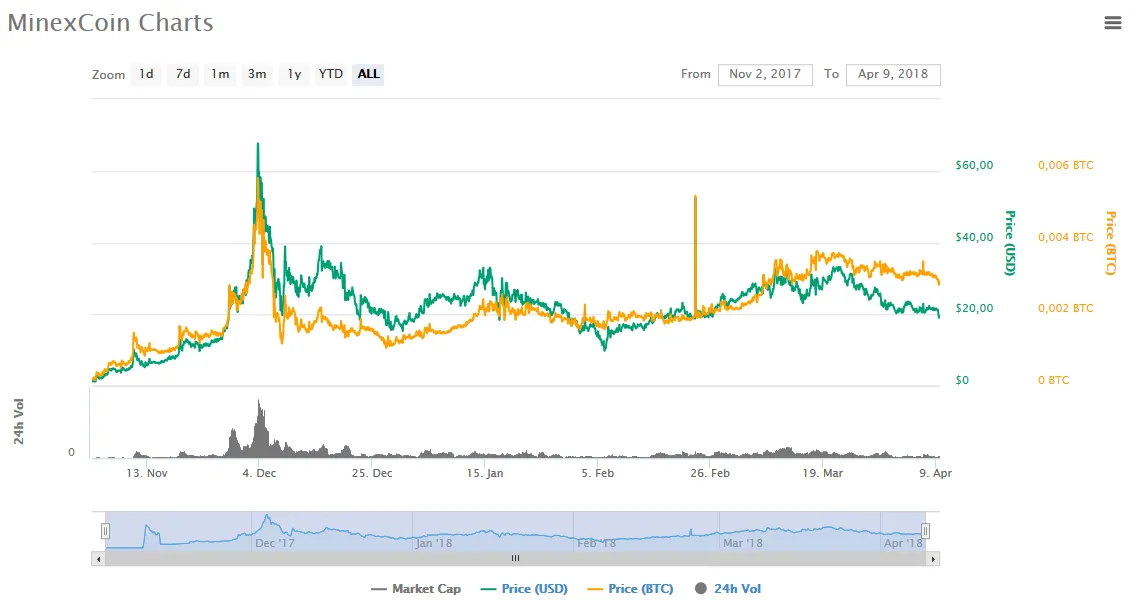1136x605 pixels.
Task: Click the 0,004 BTC axis label
Action: 1066,237
